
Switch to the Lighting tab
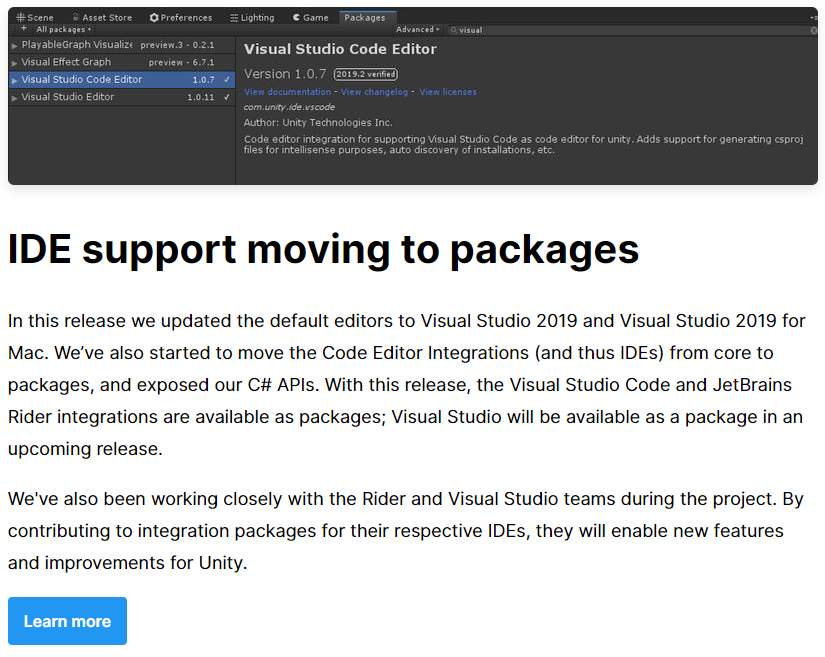pos(252,17)
